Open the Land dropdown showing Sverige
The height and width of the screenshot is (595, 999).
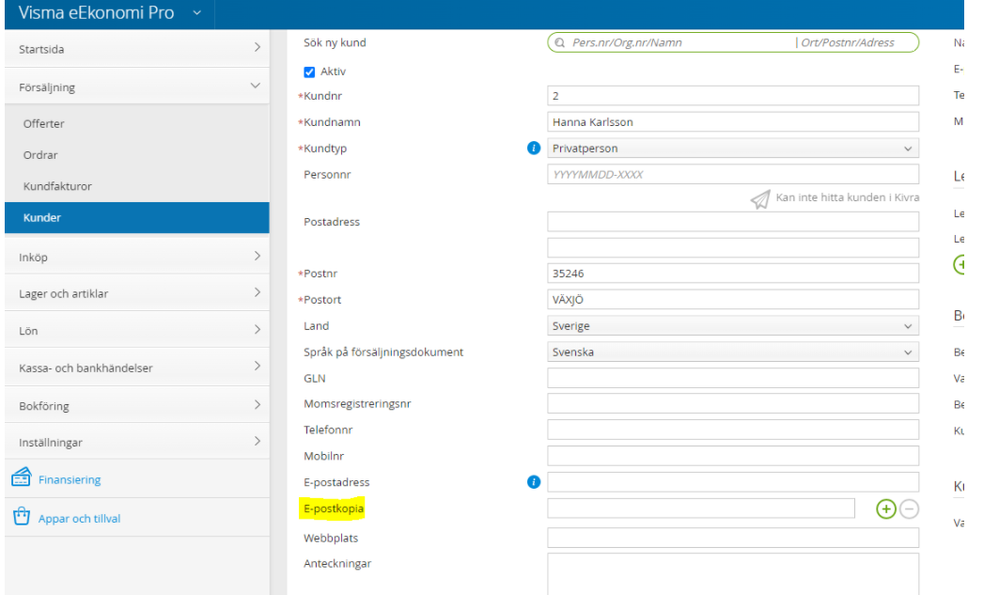click(x=732, y=326)
